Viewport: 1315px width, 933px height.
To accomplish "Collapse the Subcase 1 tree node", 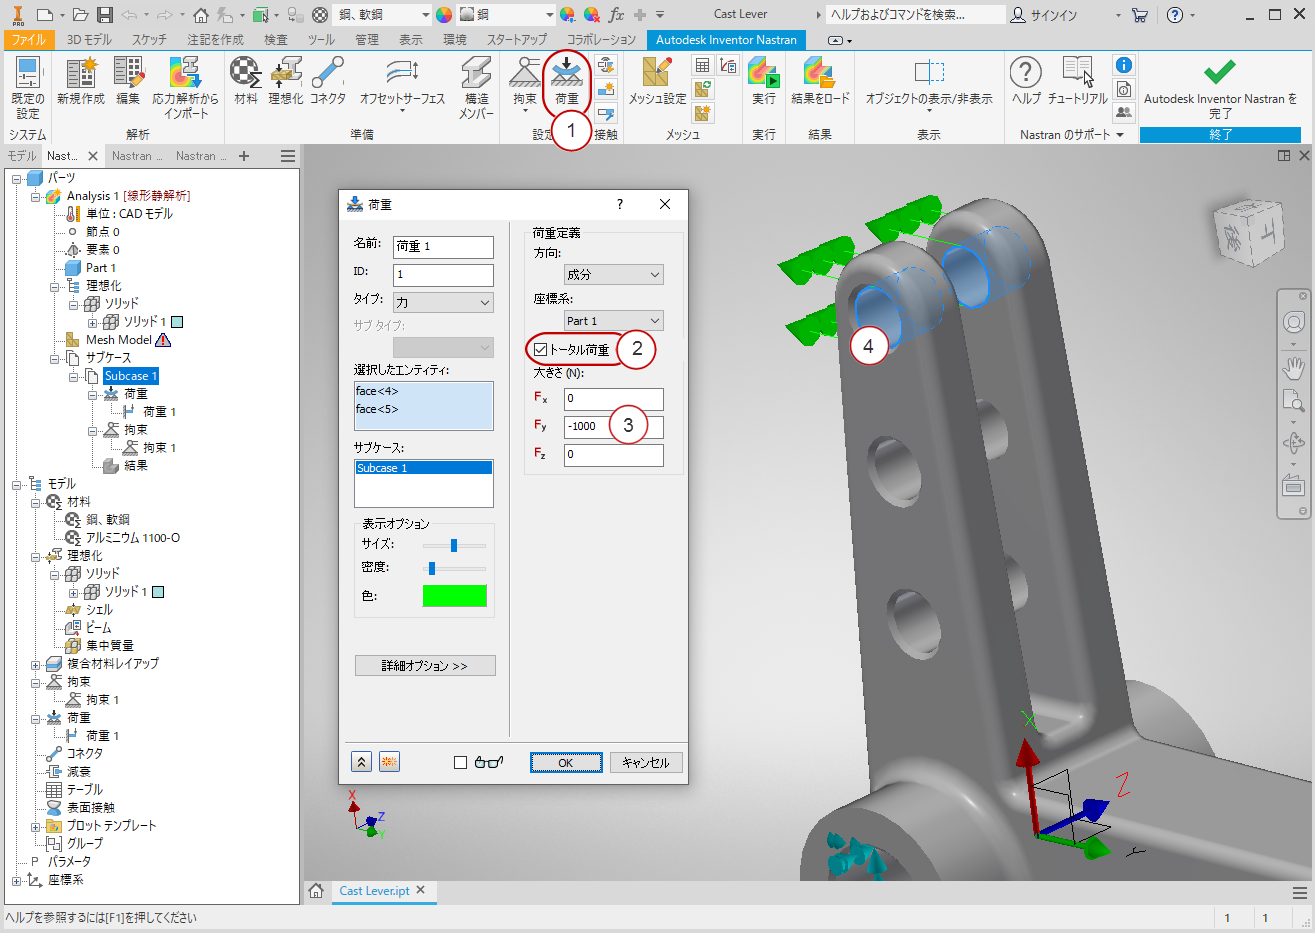I will (74, 376).
